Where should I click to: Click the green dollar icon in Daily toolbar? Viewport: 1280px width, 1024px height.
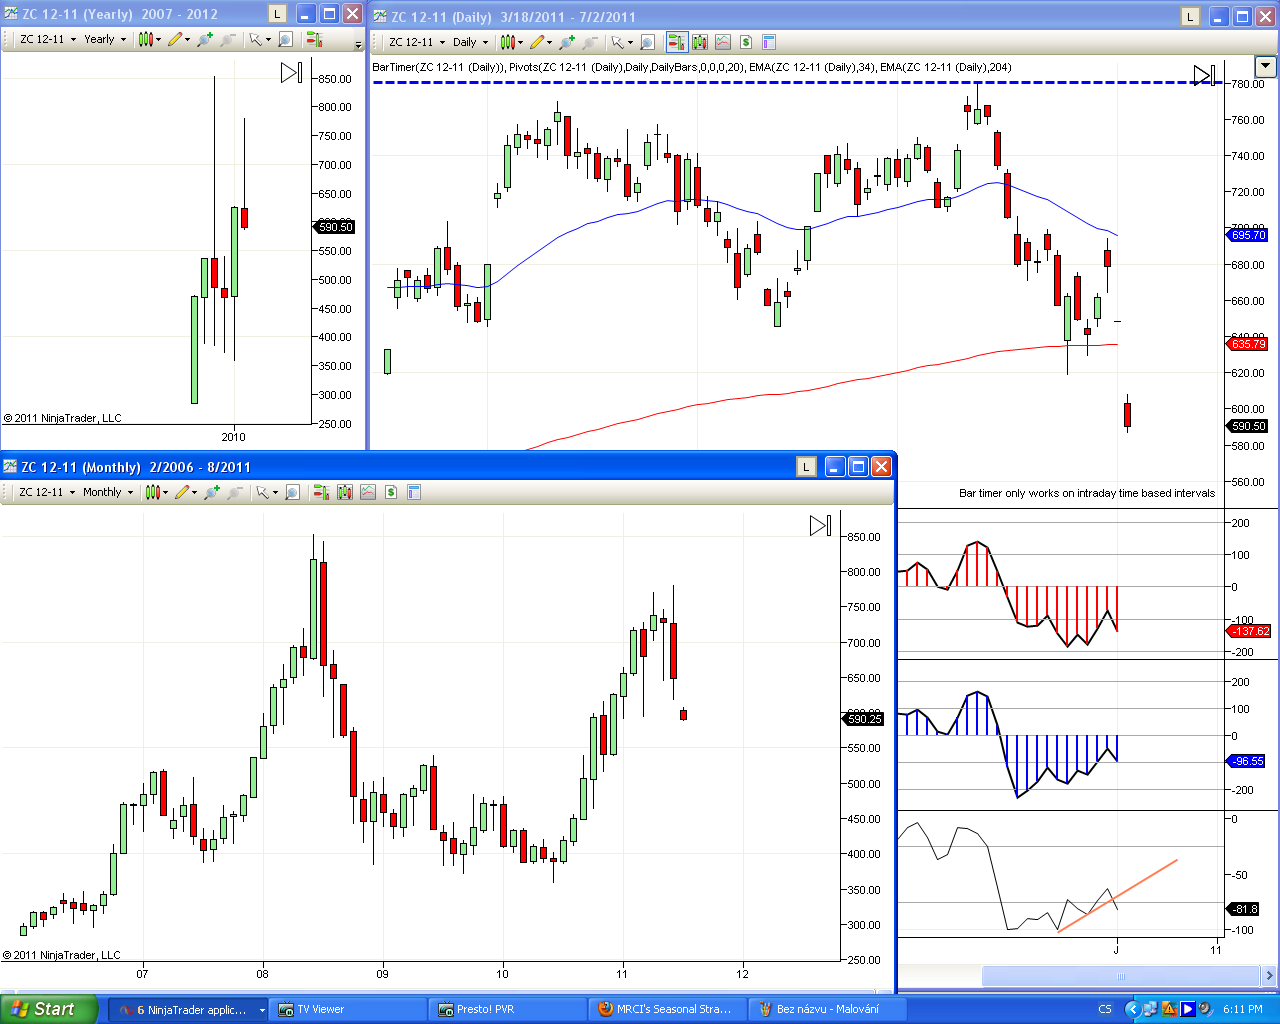pyautogui.click(x=746, y=42)
